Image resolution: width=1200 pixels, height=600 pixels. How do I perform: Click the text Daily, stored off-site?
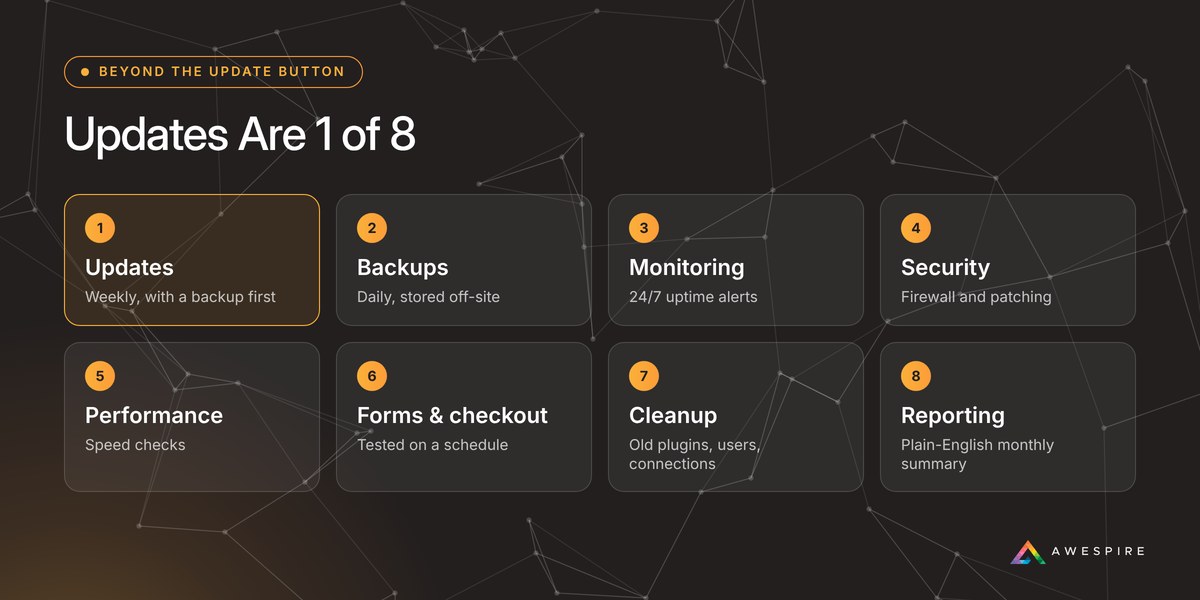(x=428, y=297)
